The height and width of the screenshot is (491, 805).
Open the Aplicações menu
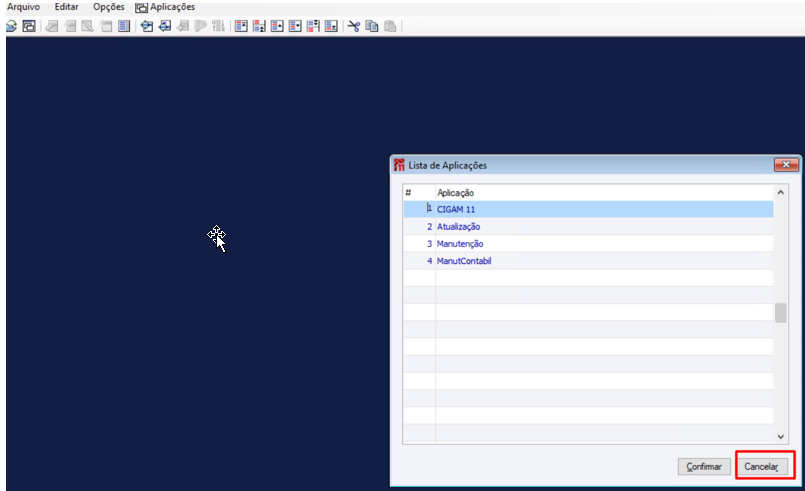point(172,7)
